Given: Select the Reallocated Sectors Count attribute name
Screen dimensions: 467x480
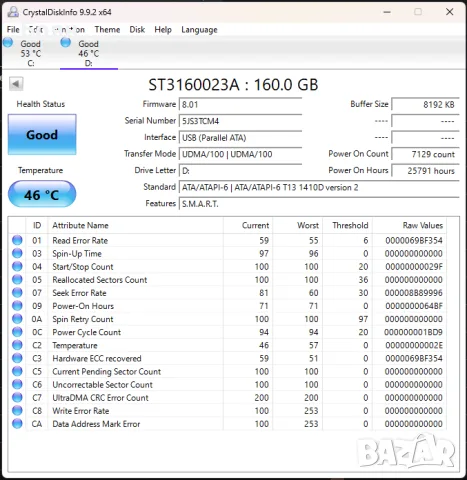Looking at the screenshot, I should [x=100, y=280].
